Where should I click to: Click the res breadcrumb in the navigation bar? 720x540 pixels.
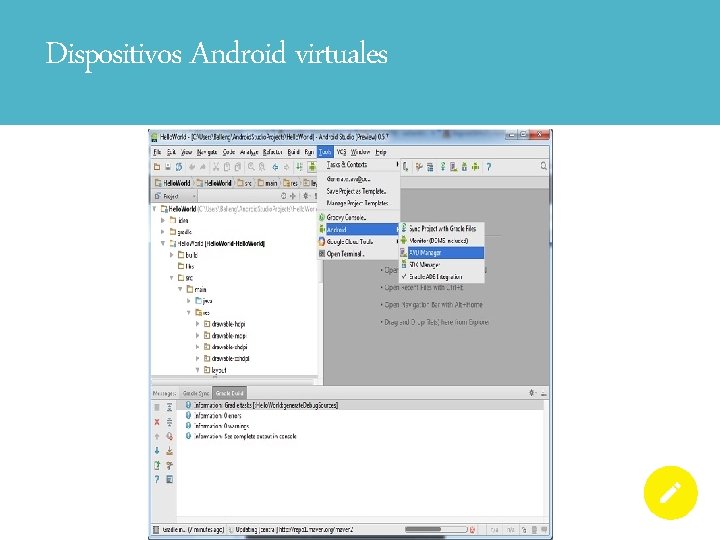coord(291,183)
